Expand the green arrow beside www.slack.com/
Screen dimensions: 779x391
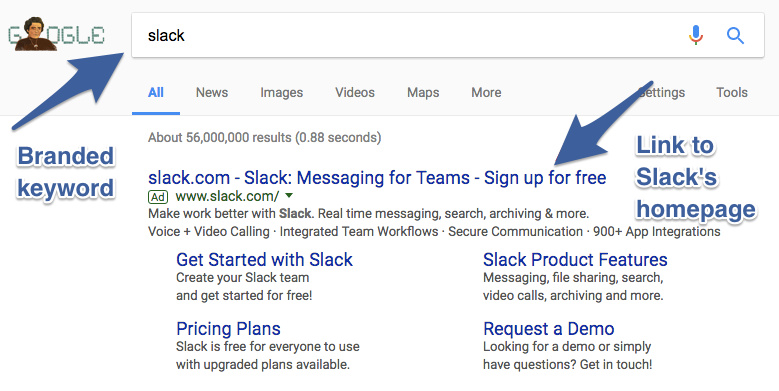point(289,196)
